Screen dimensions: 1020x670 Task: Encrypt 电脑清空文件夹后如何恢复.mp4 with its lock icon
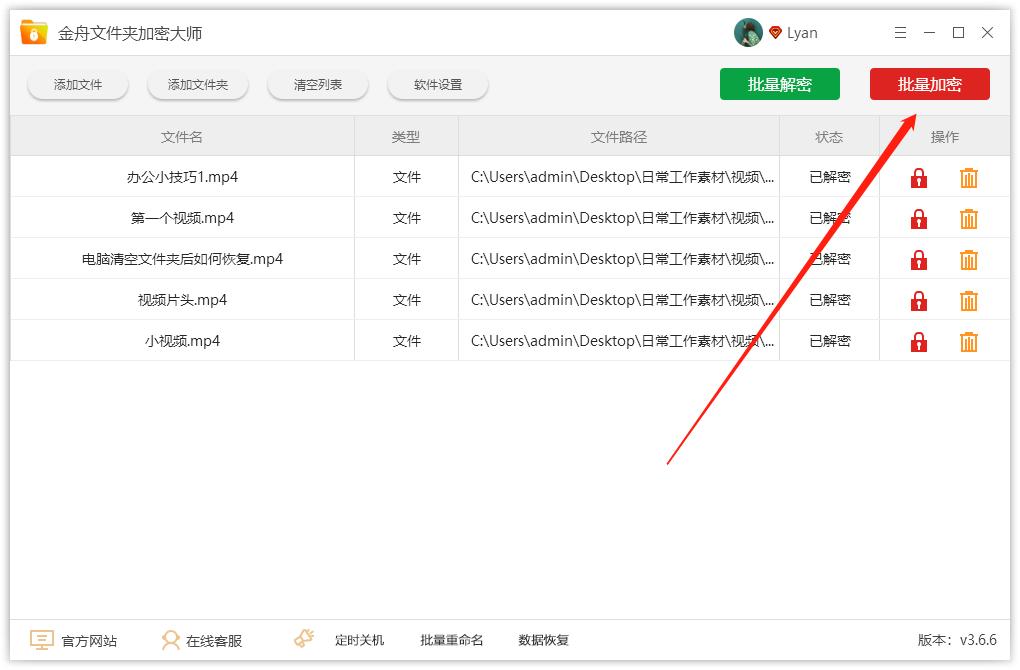click(918, 258)
